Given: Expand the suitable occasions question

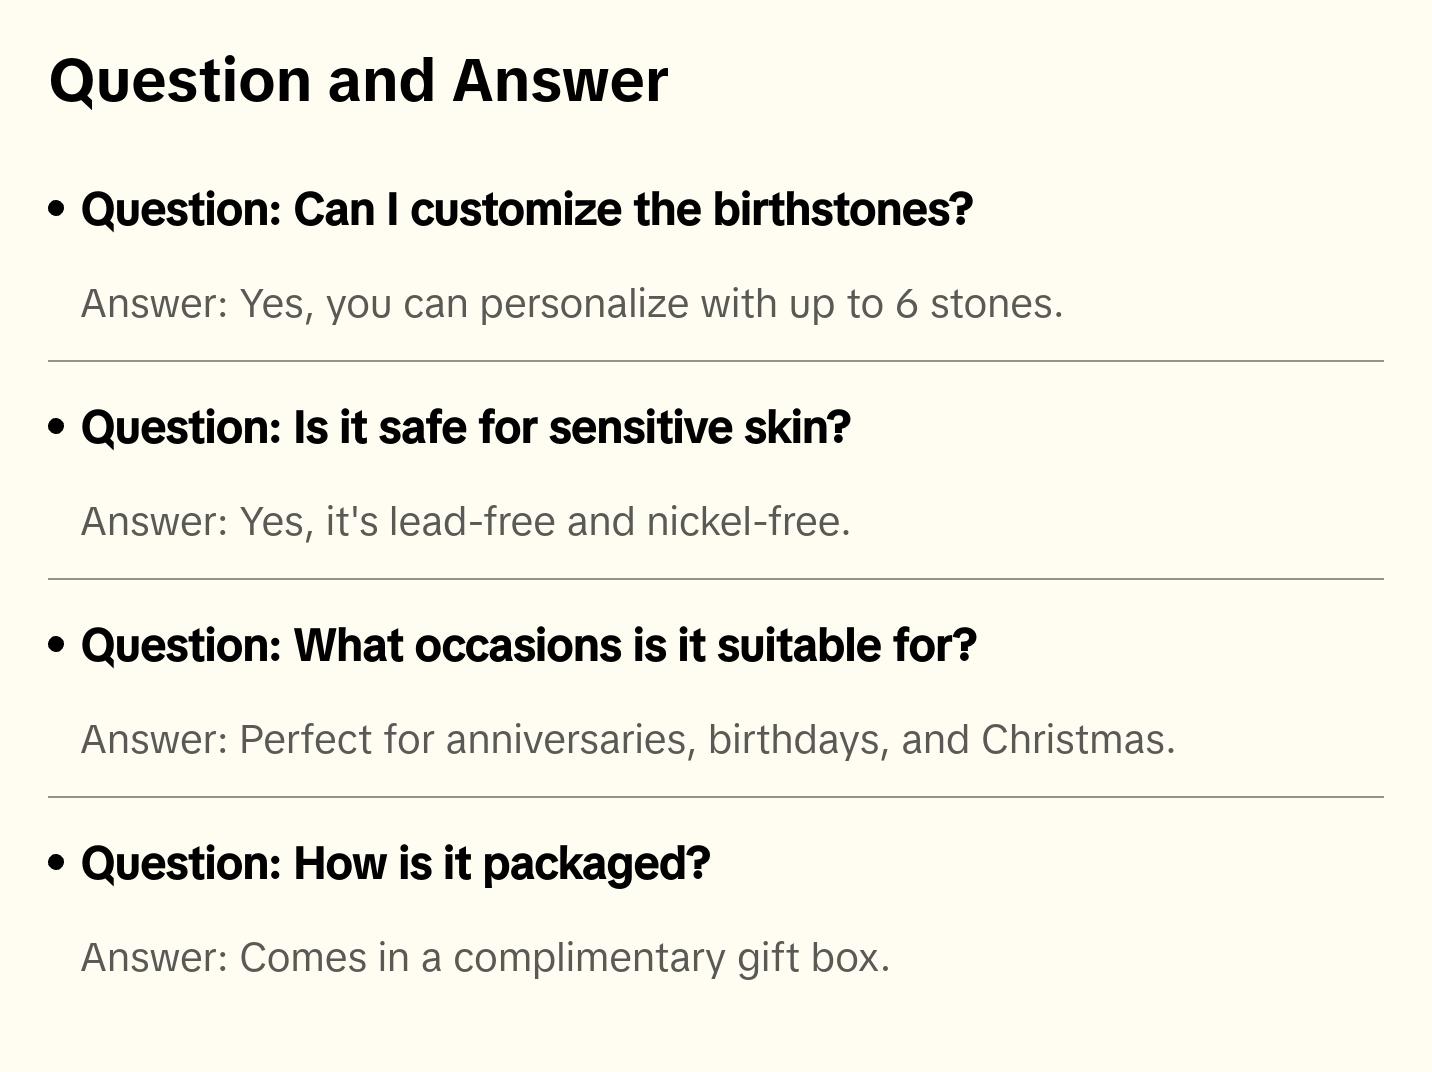Looking at the screenshot, I should [528, 646].
